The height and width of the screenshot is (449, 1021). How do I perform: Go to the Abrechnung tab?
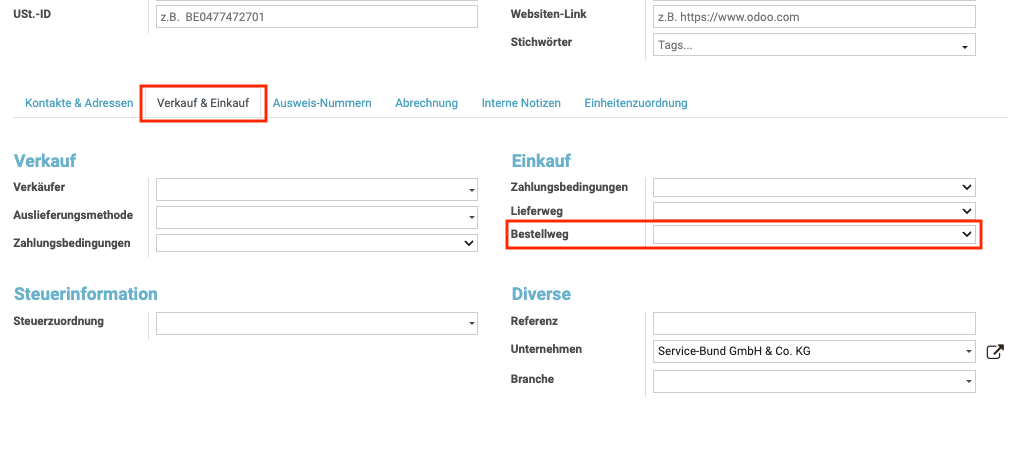tap(426, 103)
